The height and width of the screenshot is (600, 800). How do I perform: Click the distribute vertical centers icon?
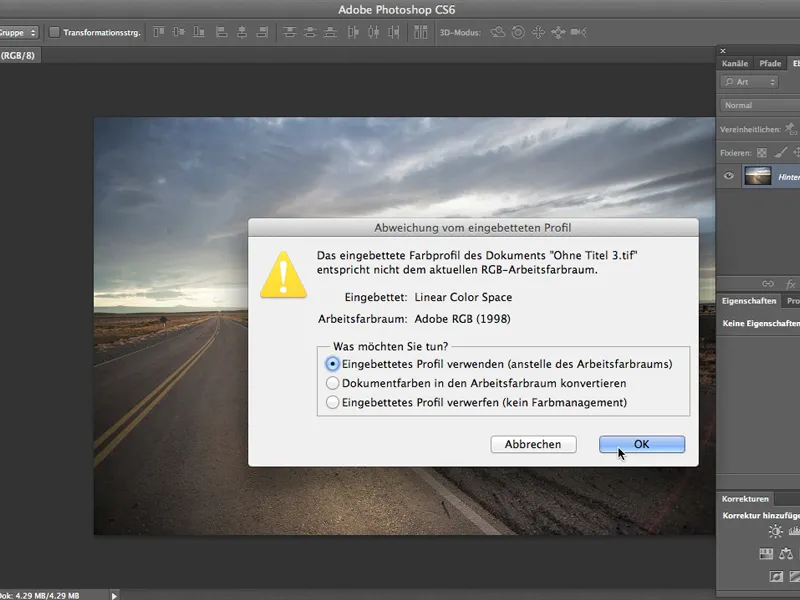tap(310, 32)
